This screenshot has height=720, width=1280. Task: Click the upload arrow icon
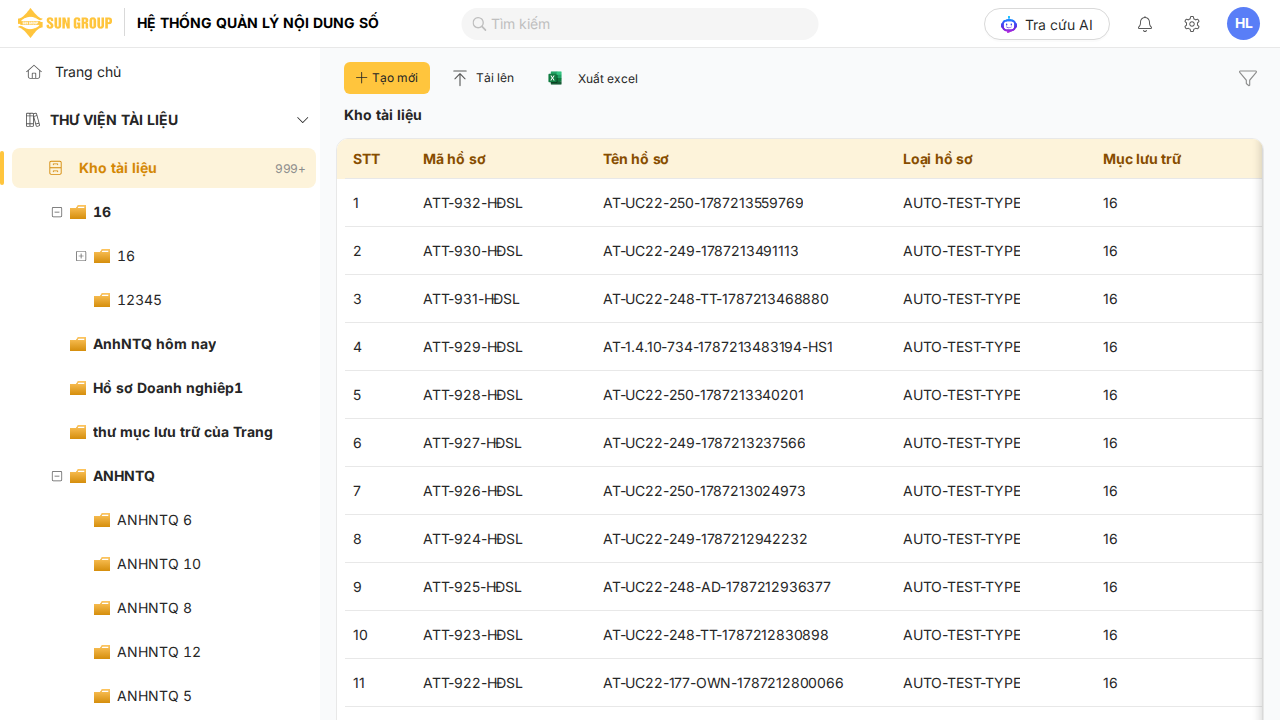460,78
